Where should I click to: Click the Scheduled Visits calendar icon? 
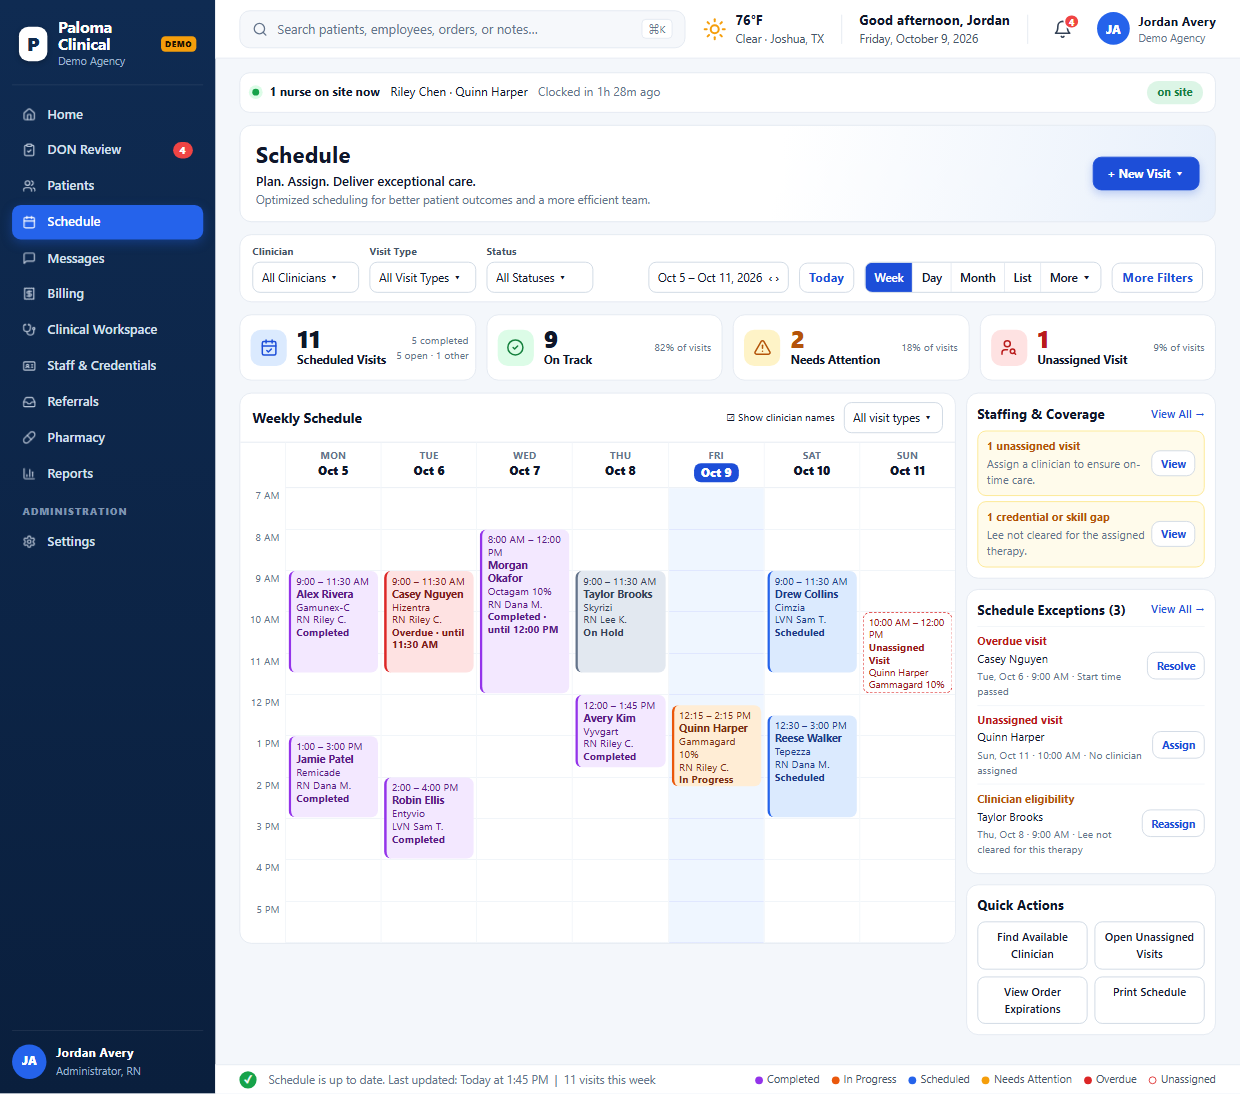(269, 348)
